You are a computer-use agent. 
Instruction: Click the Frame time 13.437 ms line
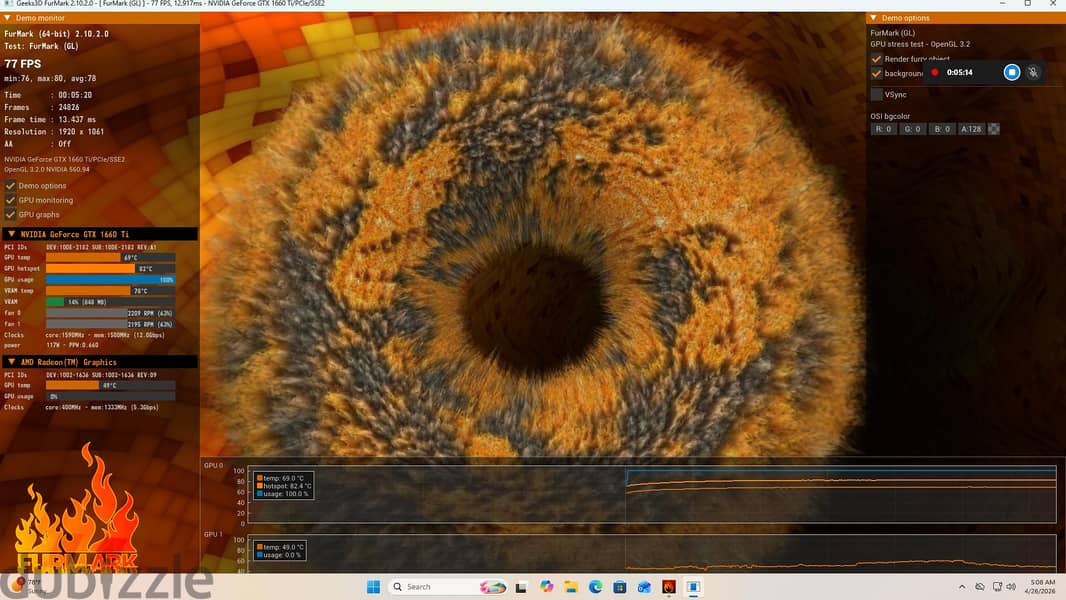(50, 120)
